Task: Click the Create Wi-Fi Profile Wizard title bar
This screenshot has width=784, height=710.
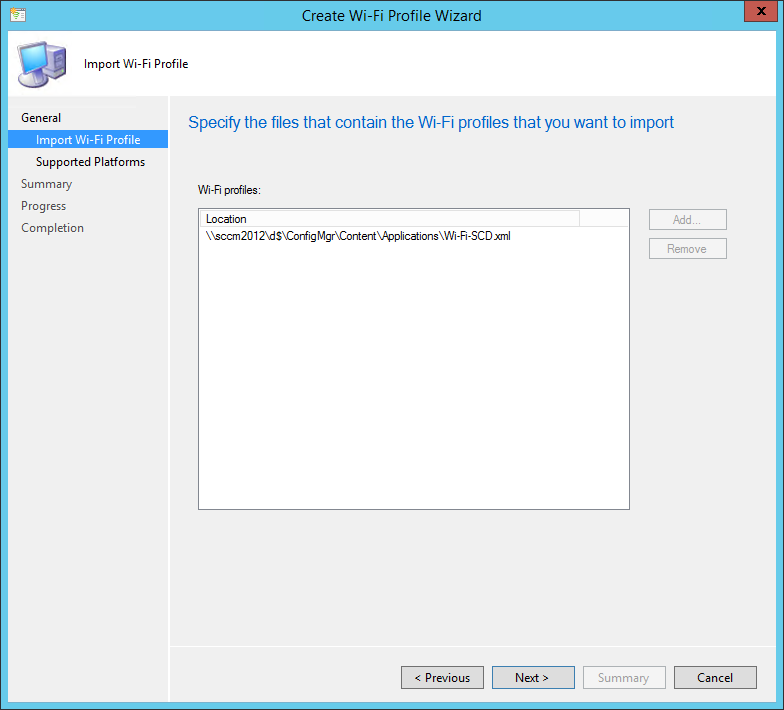Action: [391, 15]
